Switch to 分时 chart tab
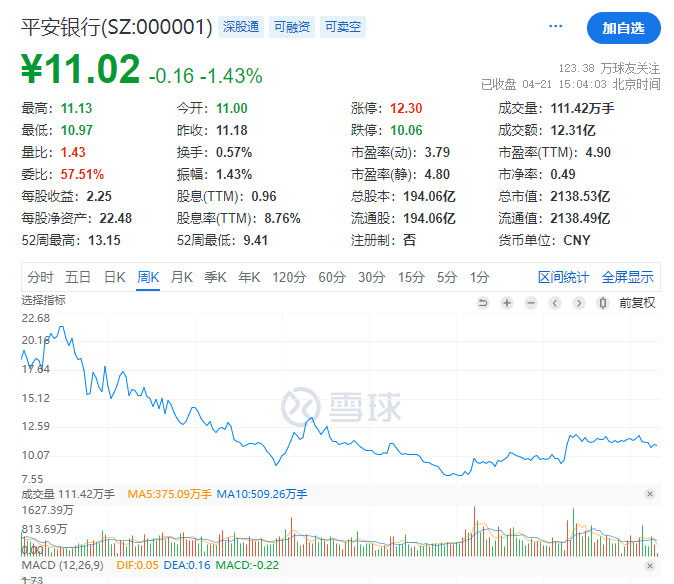Image resolution: width=674 pixels, height=584 pixels. [40, 277]
